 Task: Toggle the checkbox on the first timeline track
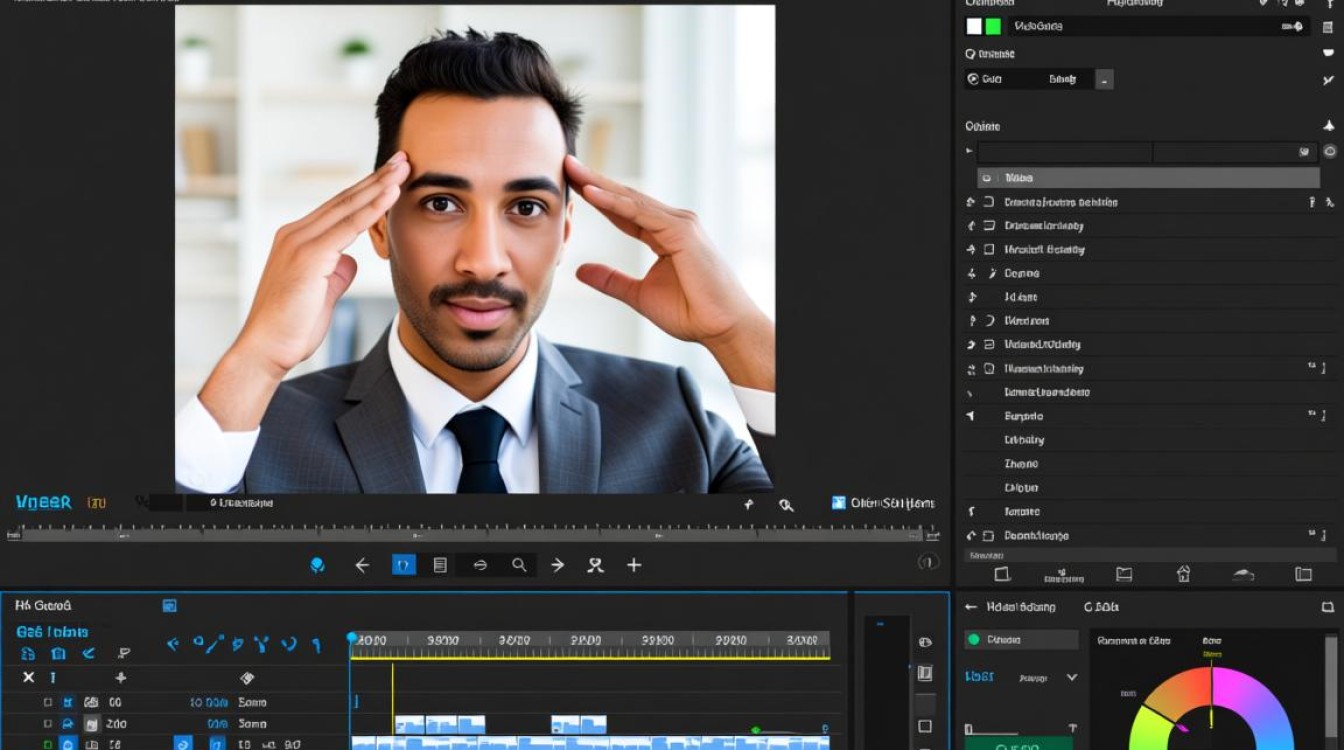pos(47,702)
